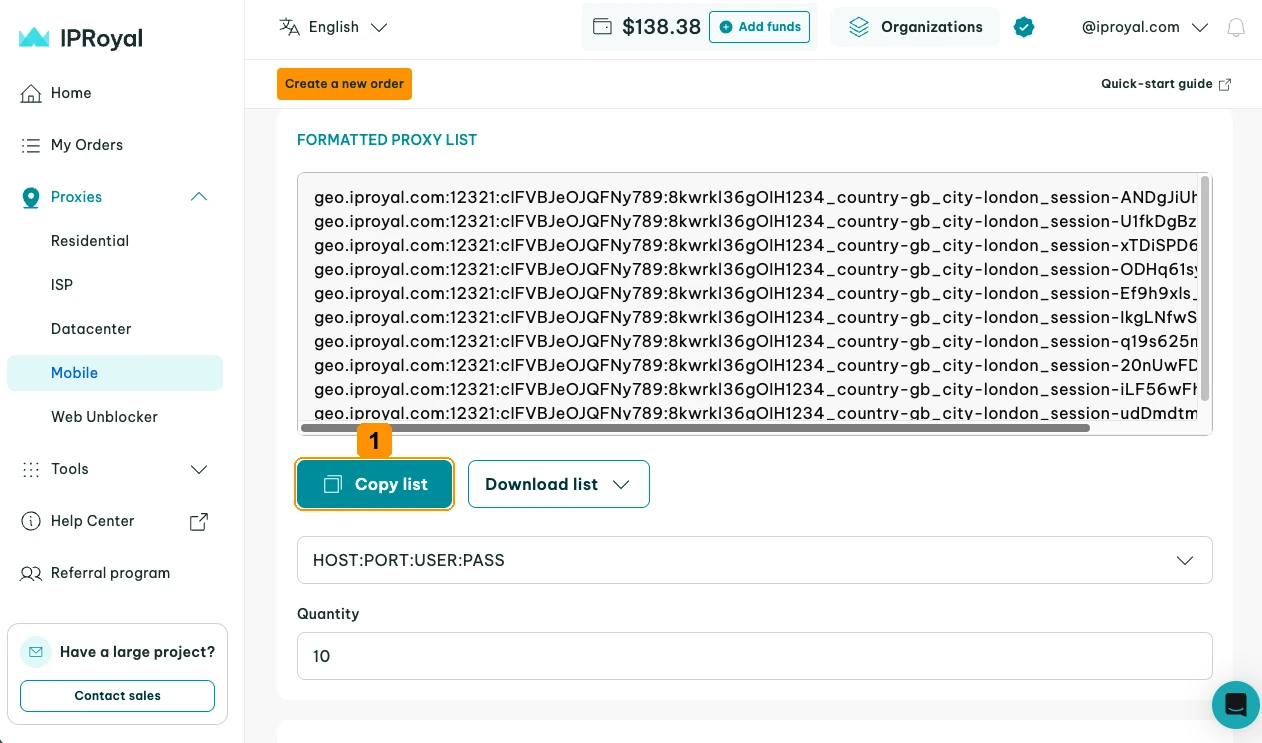1262x743 pixels.
Task: Open notifications bell icon
Action: point(1236,27)
